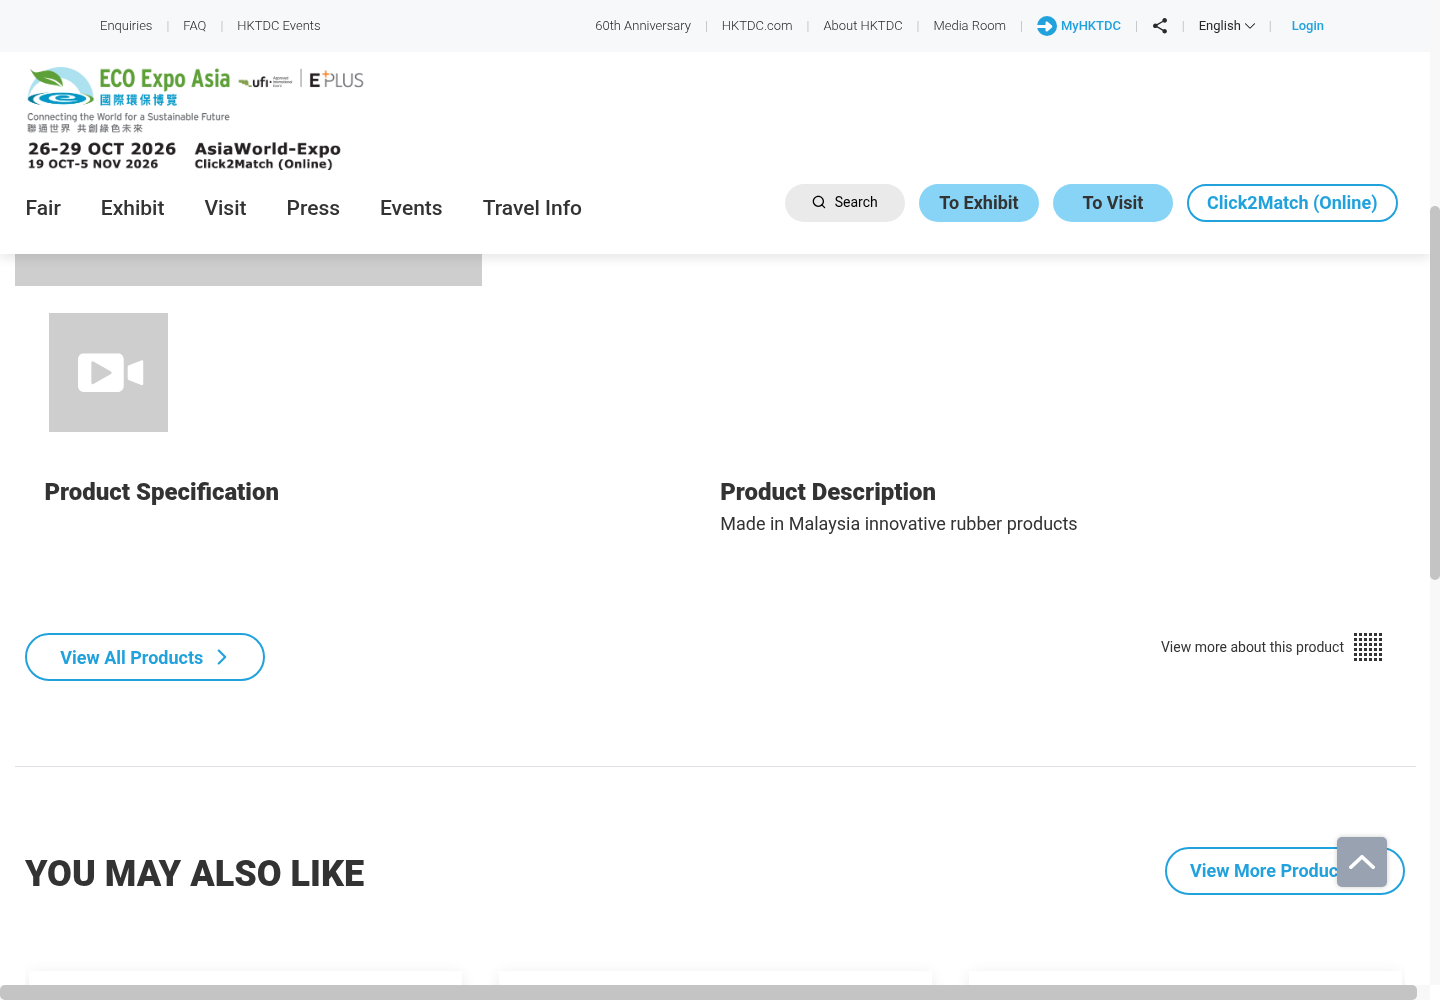
Task: Open the Fair menu
Action: pyautogui.click(x=43, y=208)
